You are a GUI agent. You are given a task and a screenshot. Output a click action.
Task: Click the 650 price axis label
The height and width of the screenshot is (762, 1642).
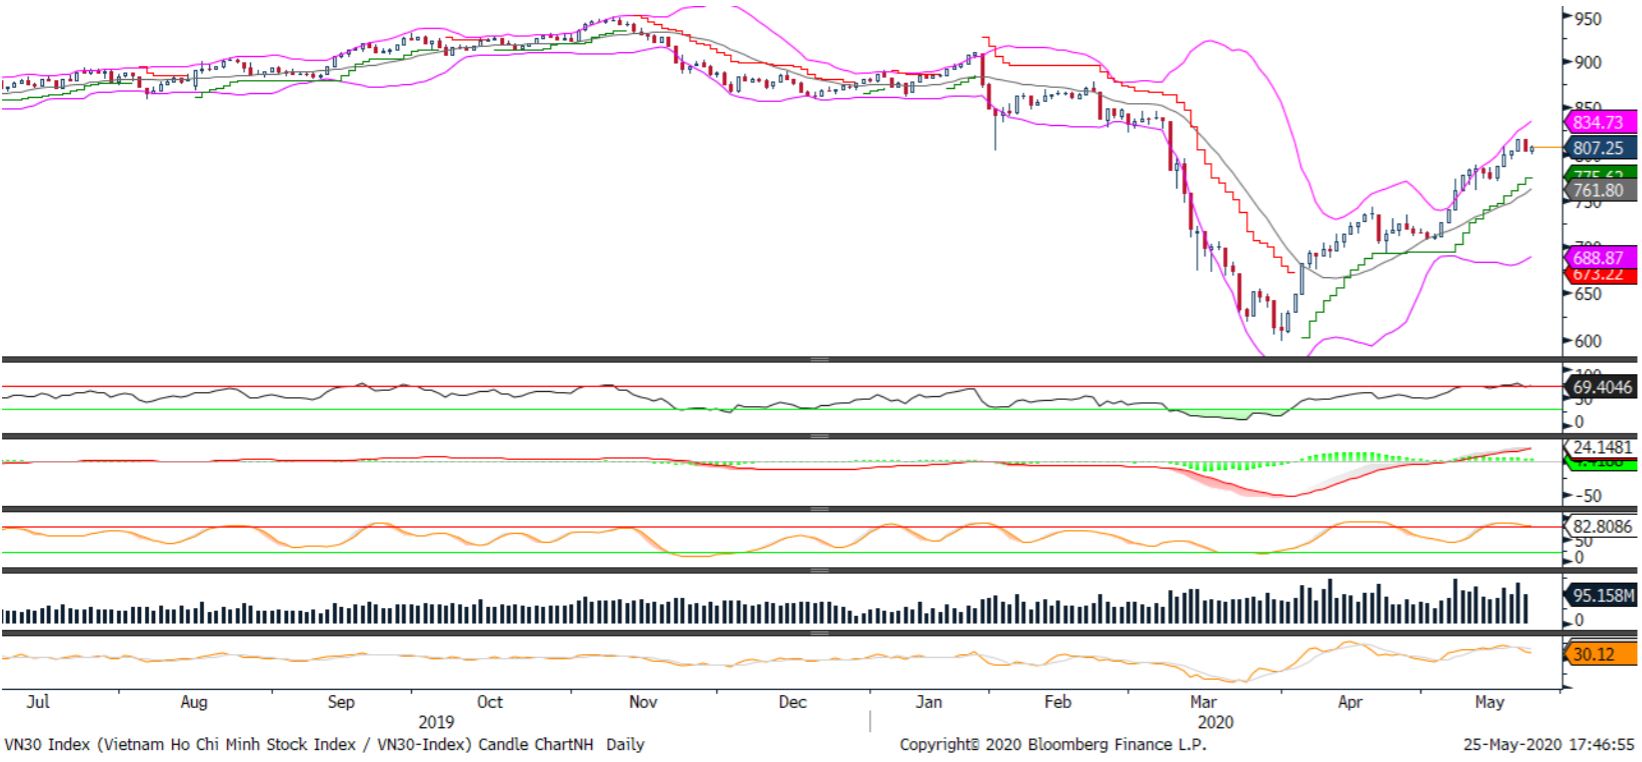pyautogui.click(x=1587, y=294)
